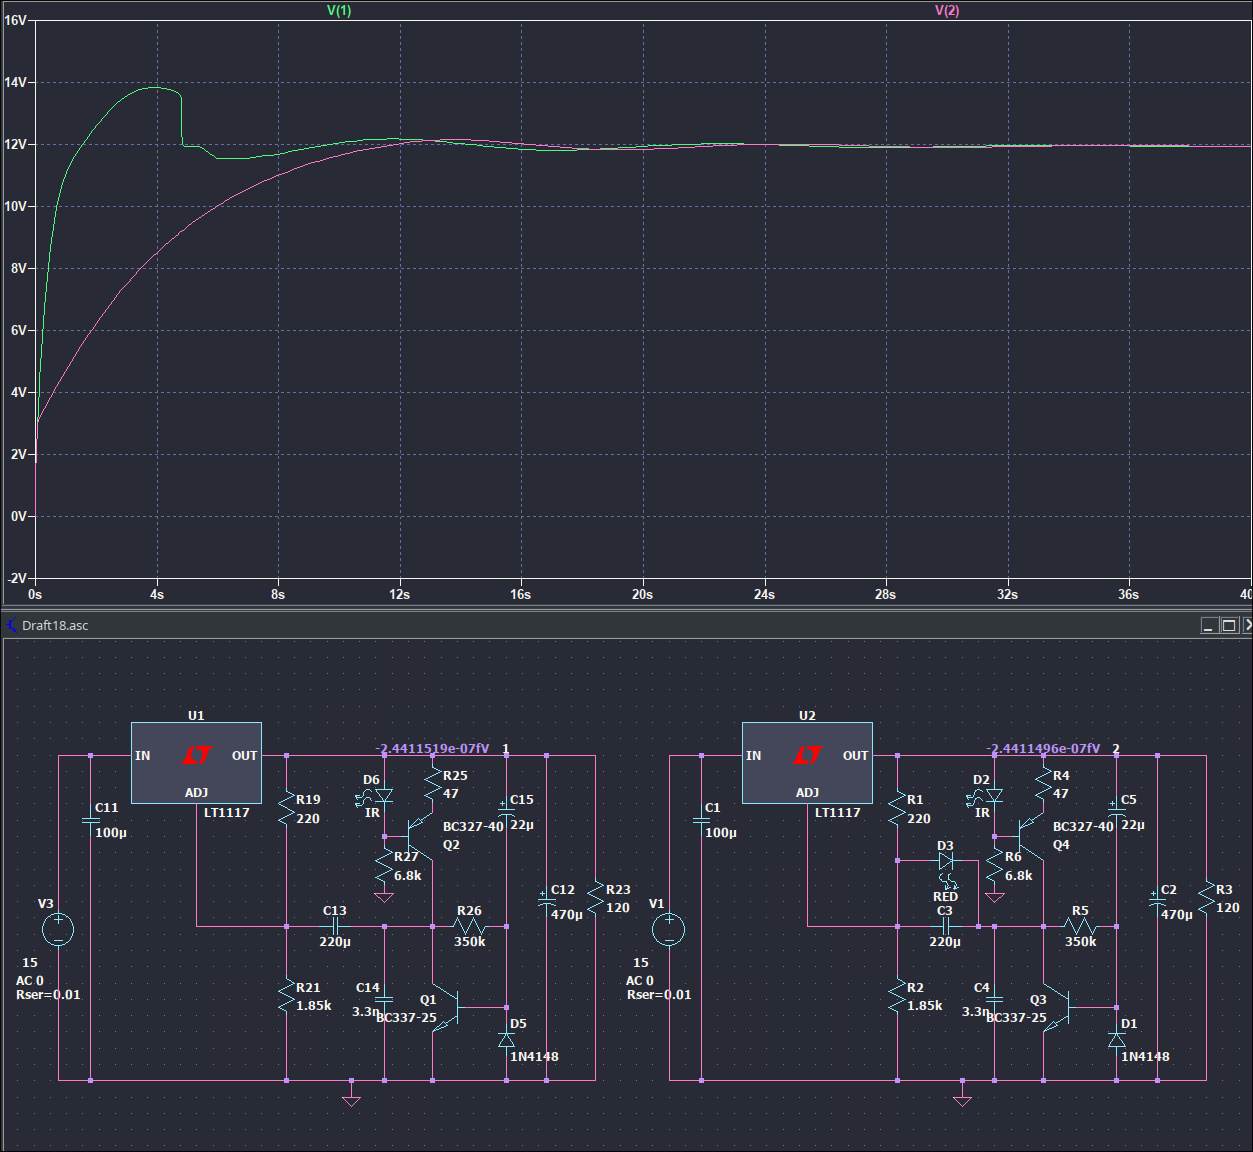Minimize the Draft18.asc schematic window

coord(1210,625)
